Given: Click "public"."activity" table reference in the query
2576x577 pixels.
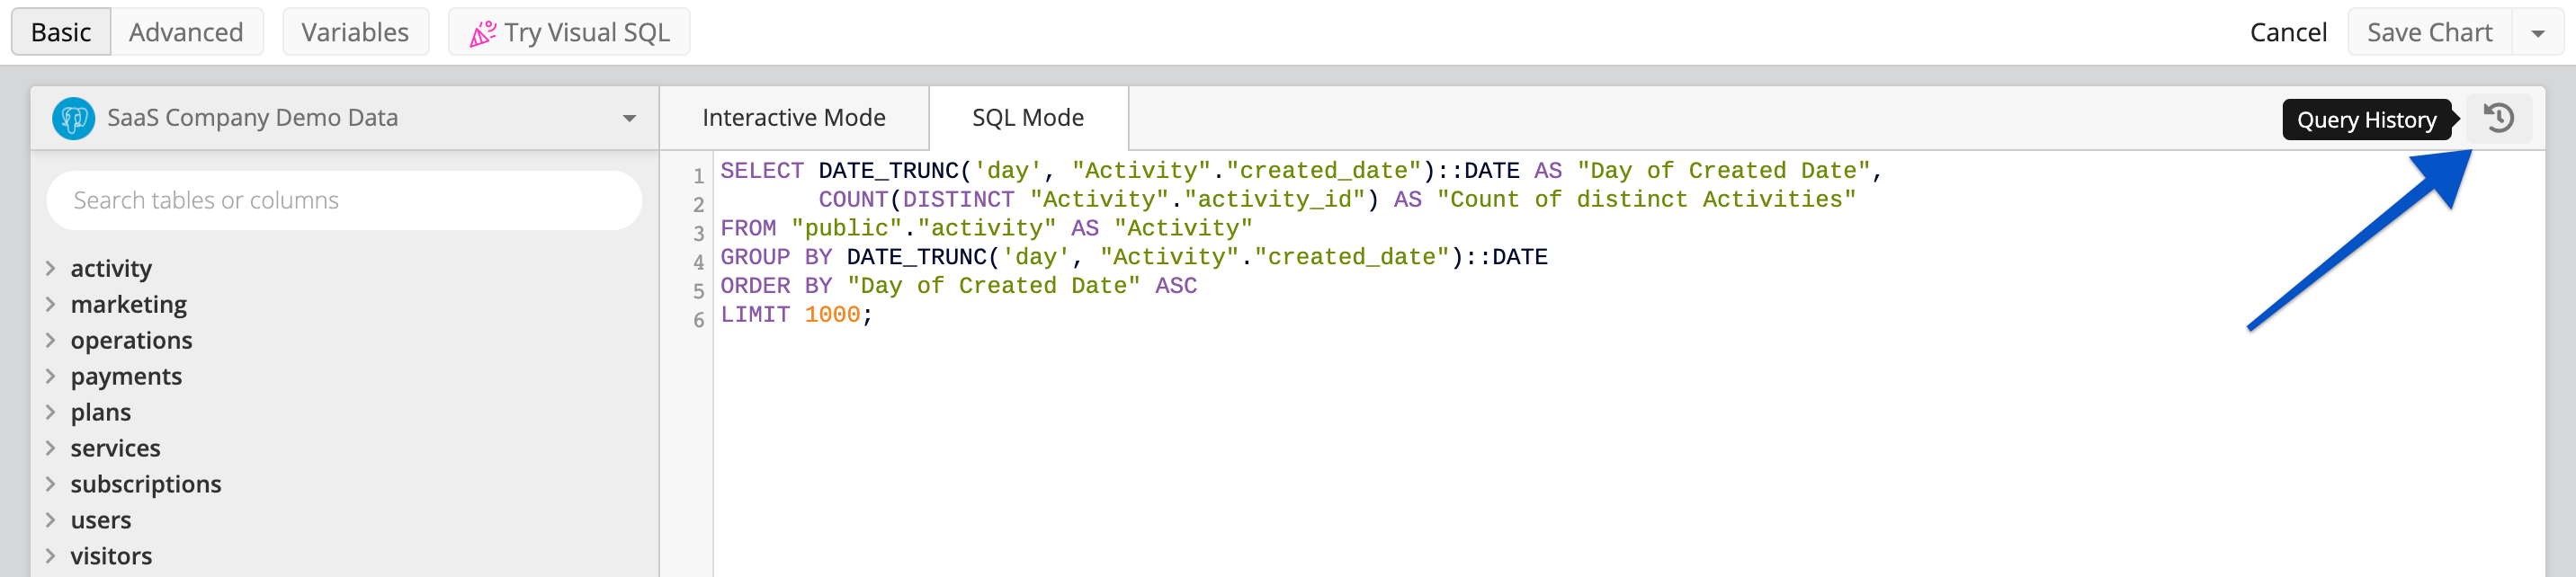Looking at the screenshot, I should [923, 229].
